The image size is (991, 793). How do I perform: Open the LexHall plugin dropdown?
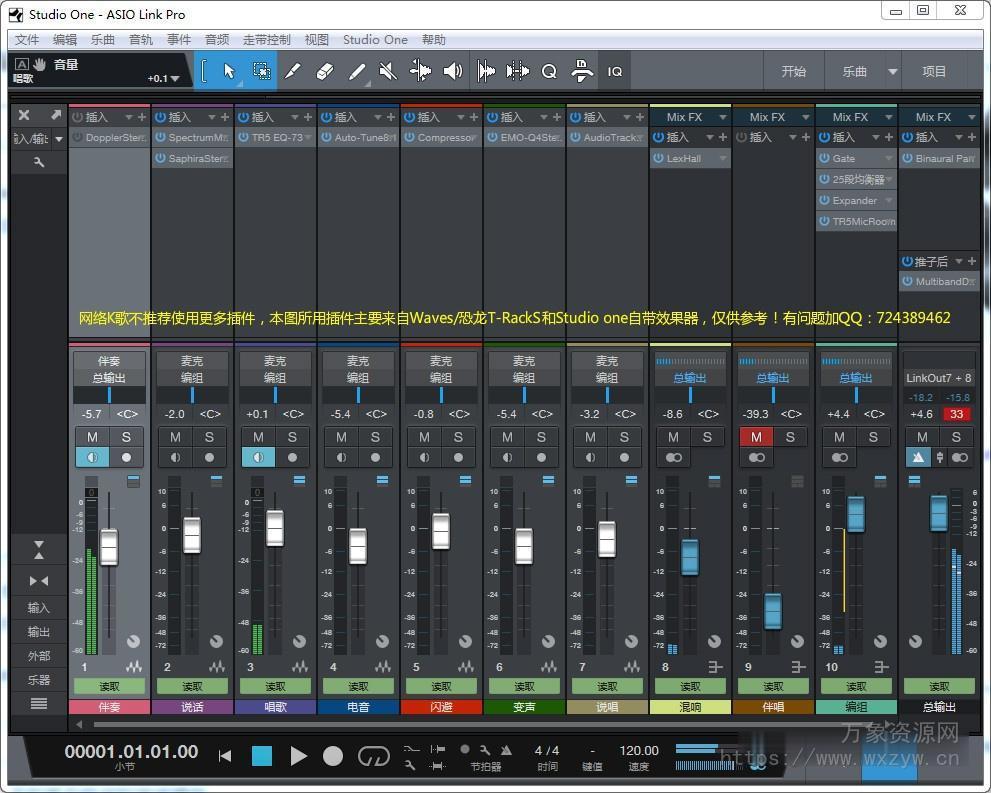[723, 159]
